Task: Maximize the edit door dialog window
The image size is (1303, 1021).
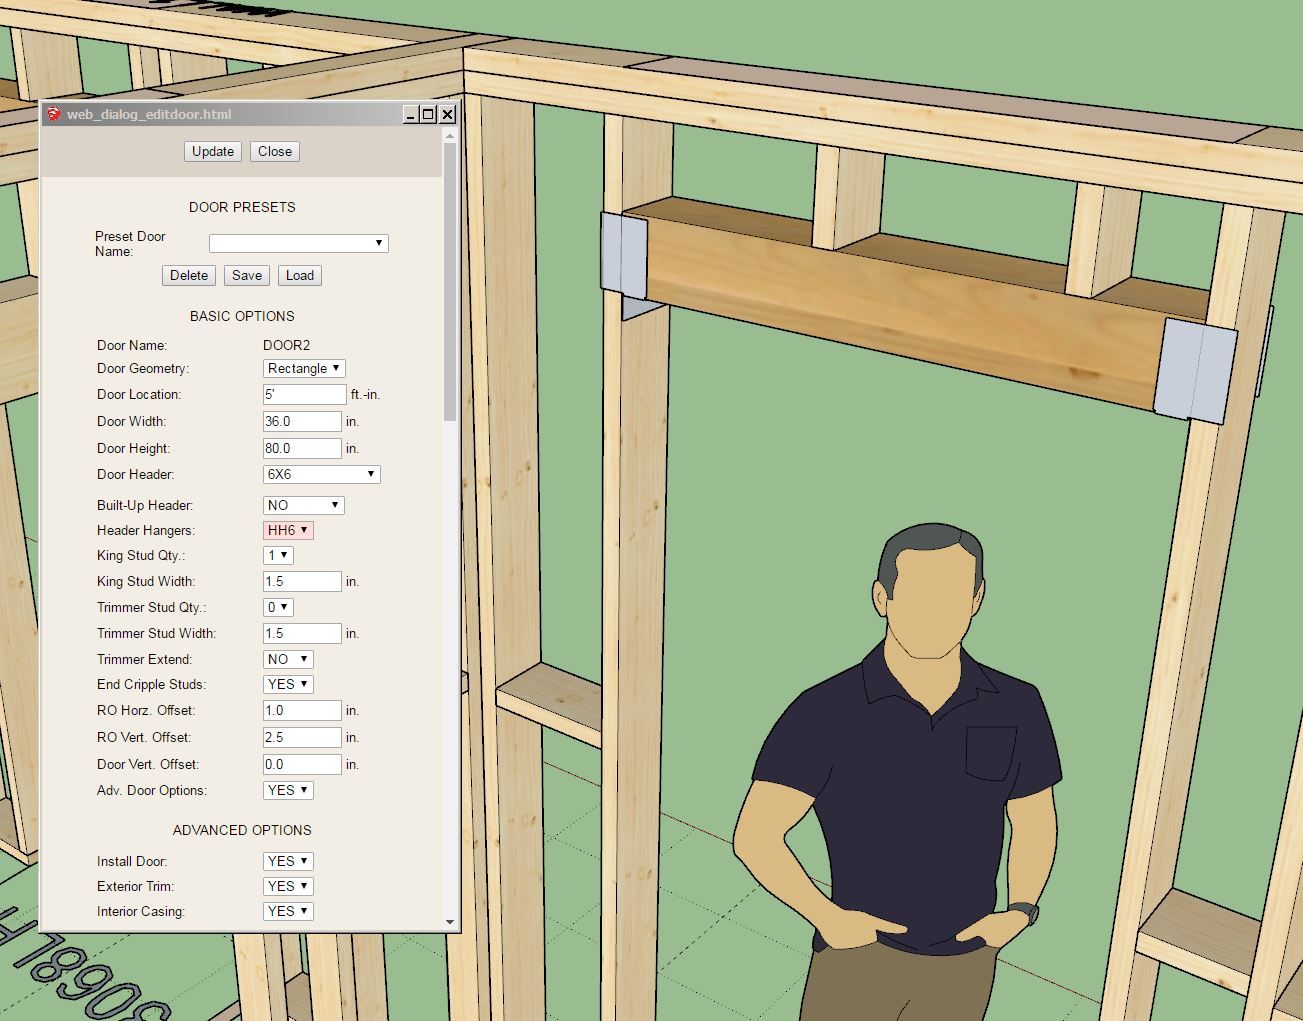Action: pyautogui.click(x=428, y=114)
